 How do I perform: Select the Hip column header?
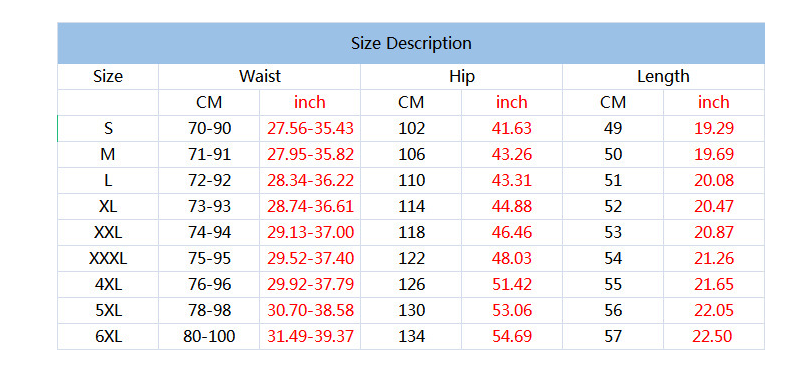pos(461,76)
